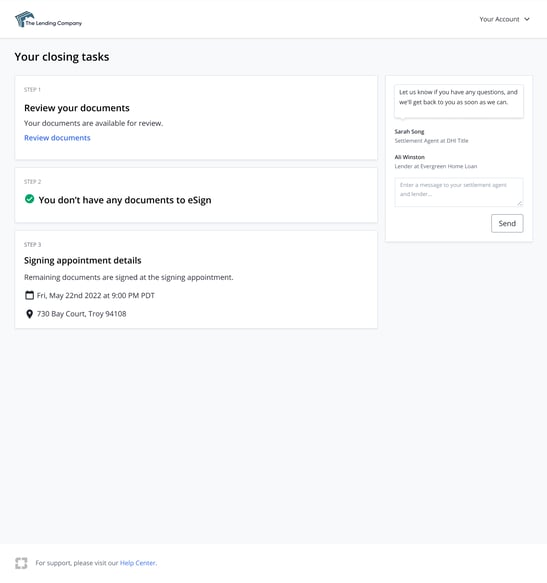Screen dimensions: 547x583
Task: Click the Signing appointment details heading
Action: [x=83, y=260]
